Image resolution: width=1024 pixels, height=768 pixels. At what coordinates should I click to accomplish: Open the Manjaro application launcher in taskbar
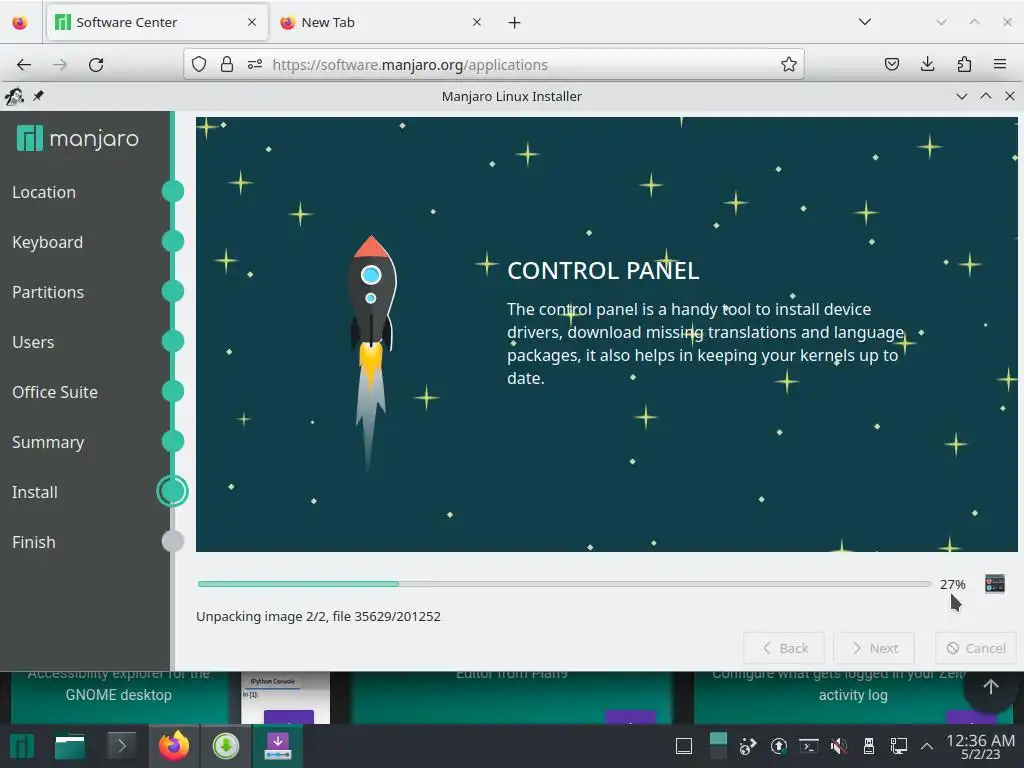[22, 746]
